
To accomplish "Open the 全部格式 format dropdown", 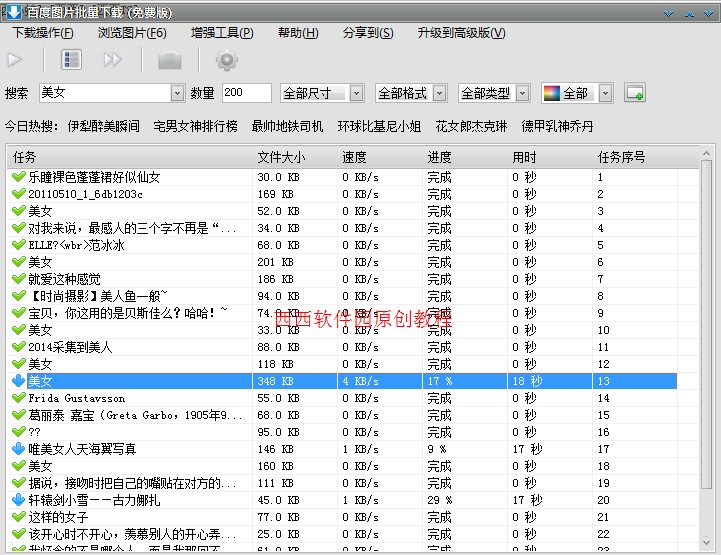I will [x=440, y=93].
